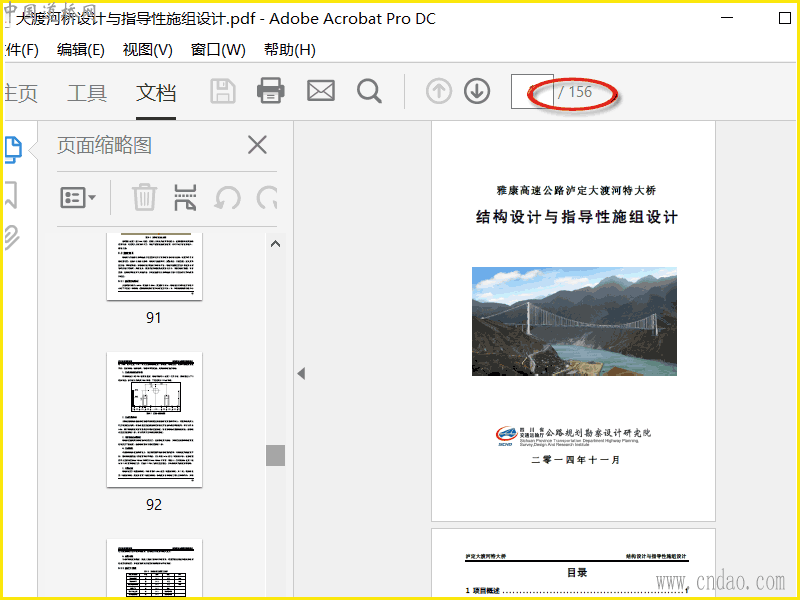Select the 文档 tab
800x600 pixels.
[x=156, y=93]
